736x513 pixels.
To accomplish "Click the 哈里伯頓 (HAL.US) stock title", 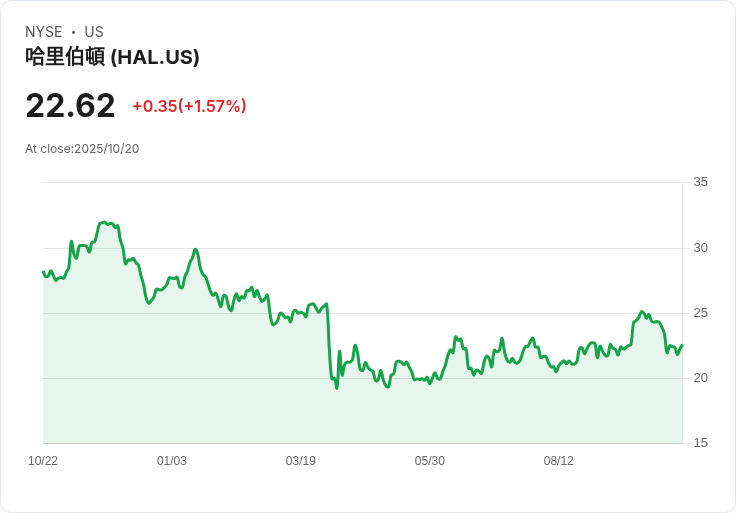I will (112, 57).
